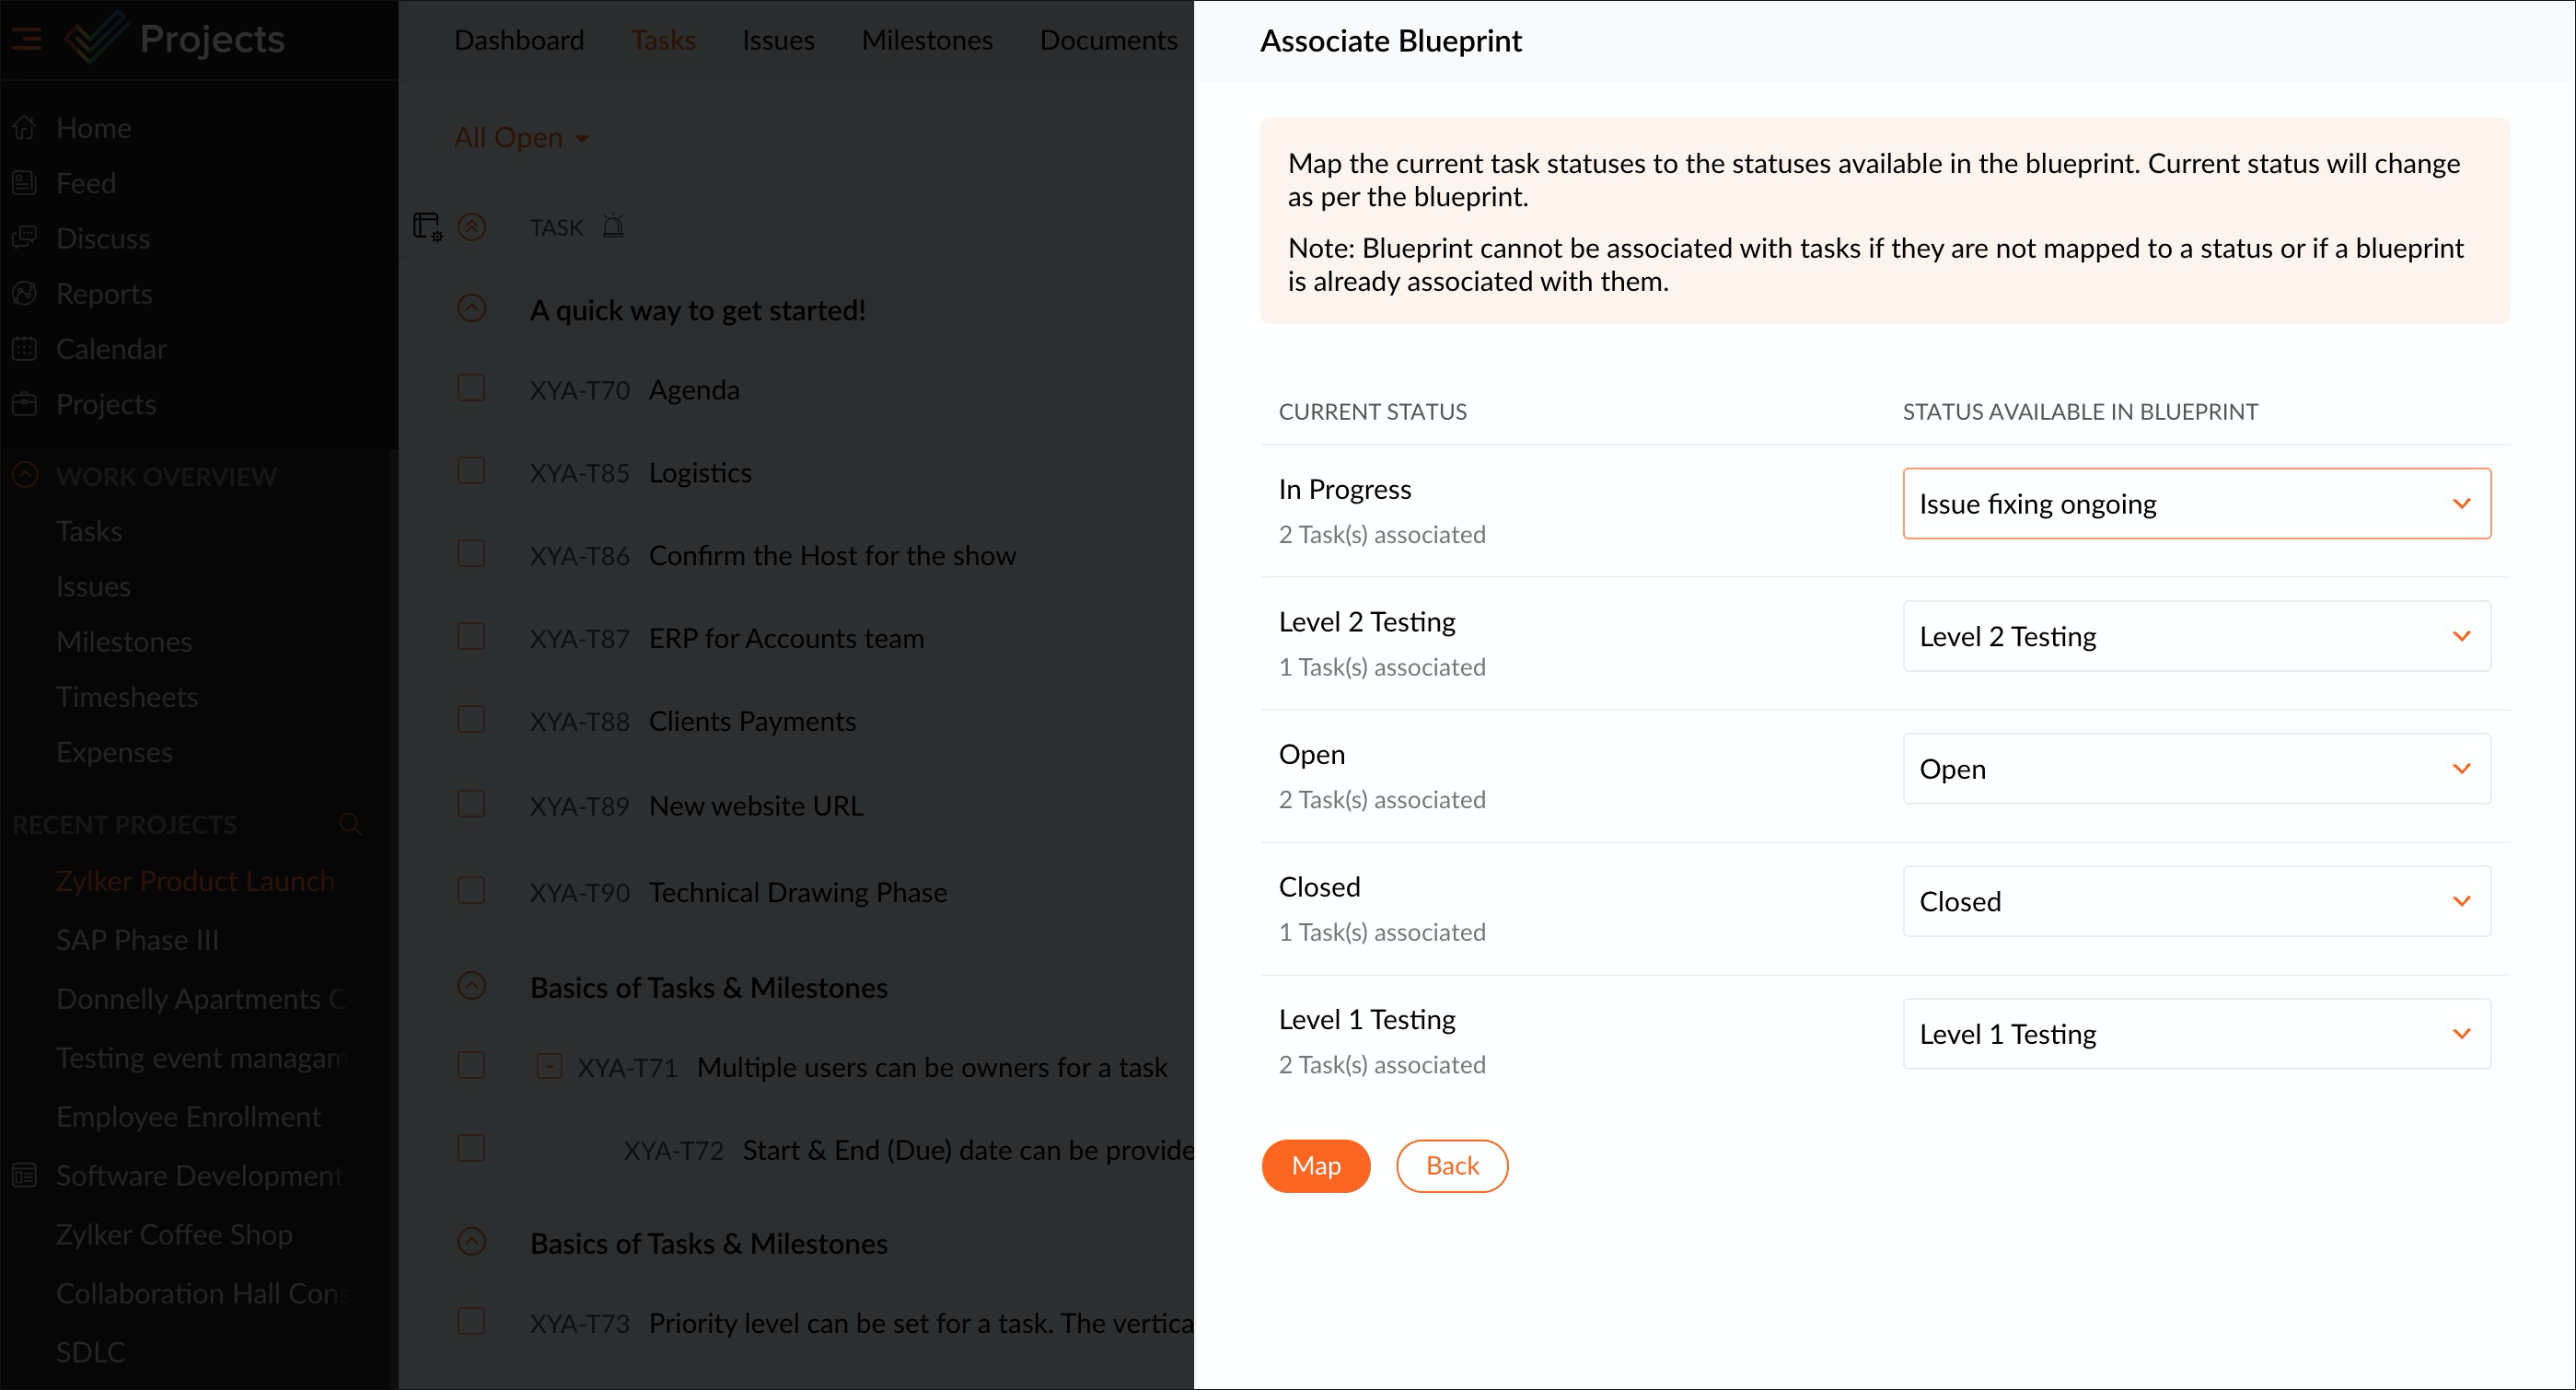Select the checkbox for XYA-T88 Clients Payments

tap(471, 720)
